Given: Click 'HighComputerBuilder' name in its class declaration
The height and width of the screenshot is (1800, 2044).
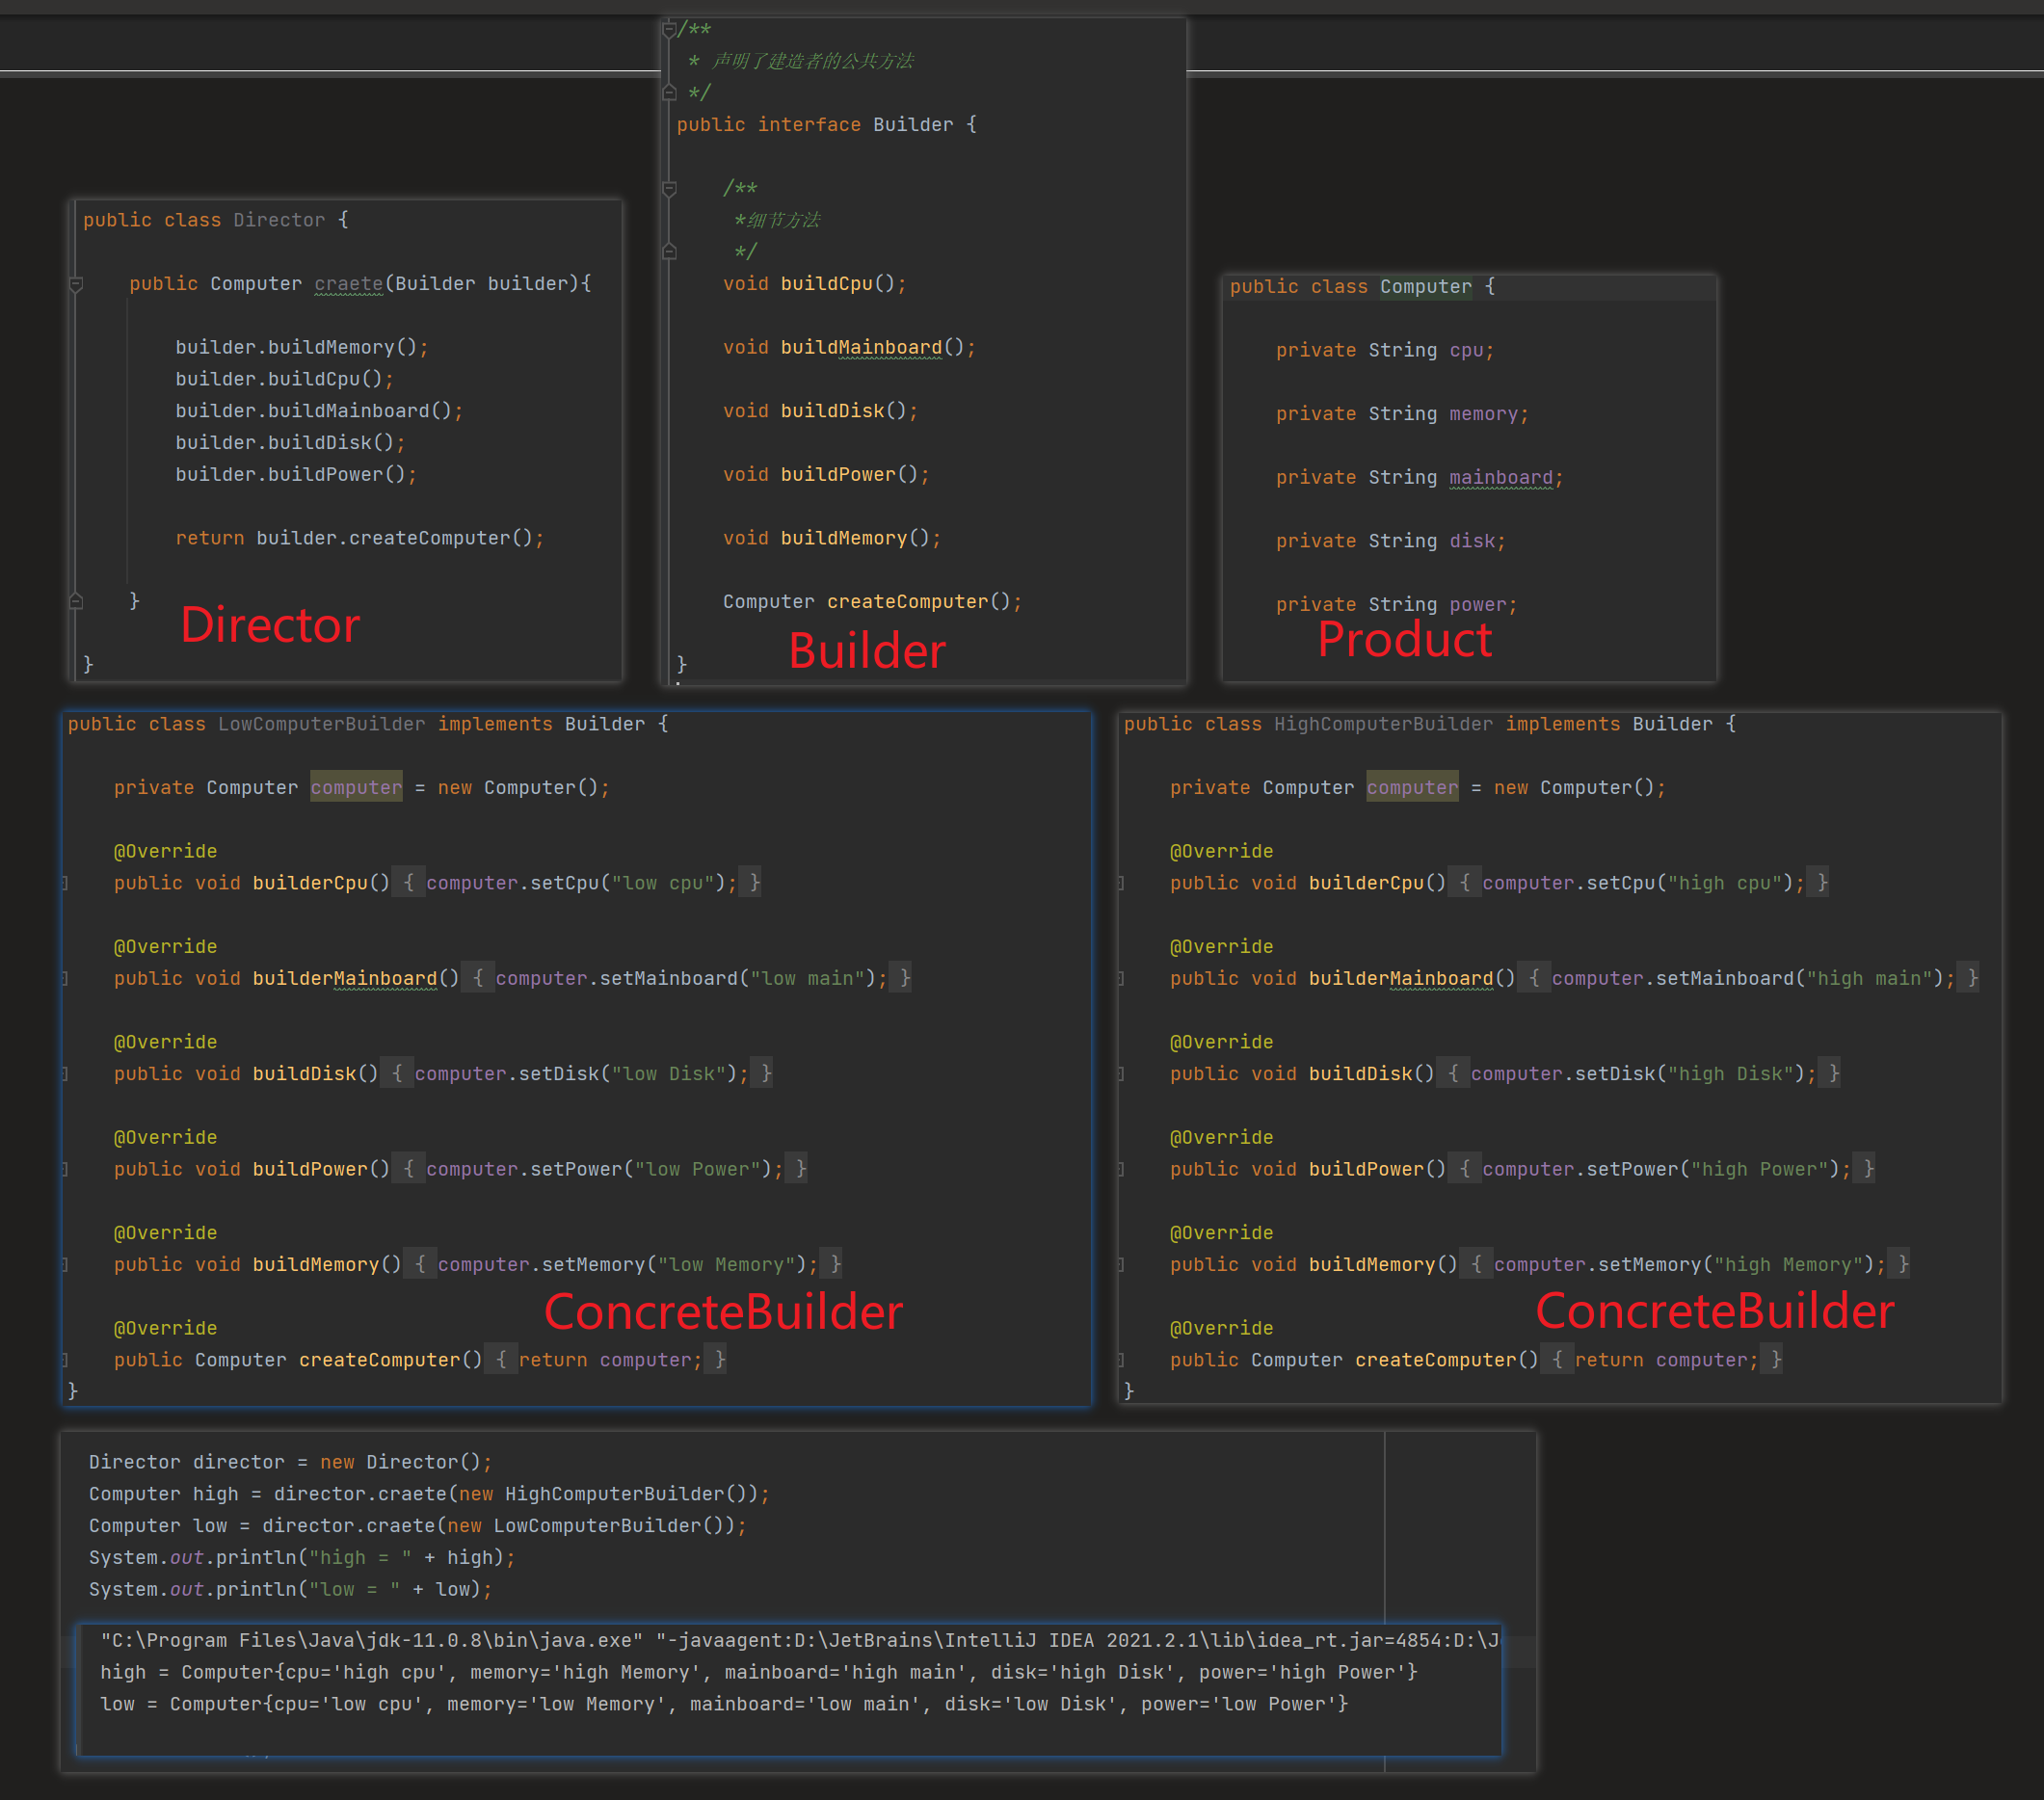Looking at the screenshot, I should (1384, 724).
